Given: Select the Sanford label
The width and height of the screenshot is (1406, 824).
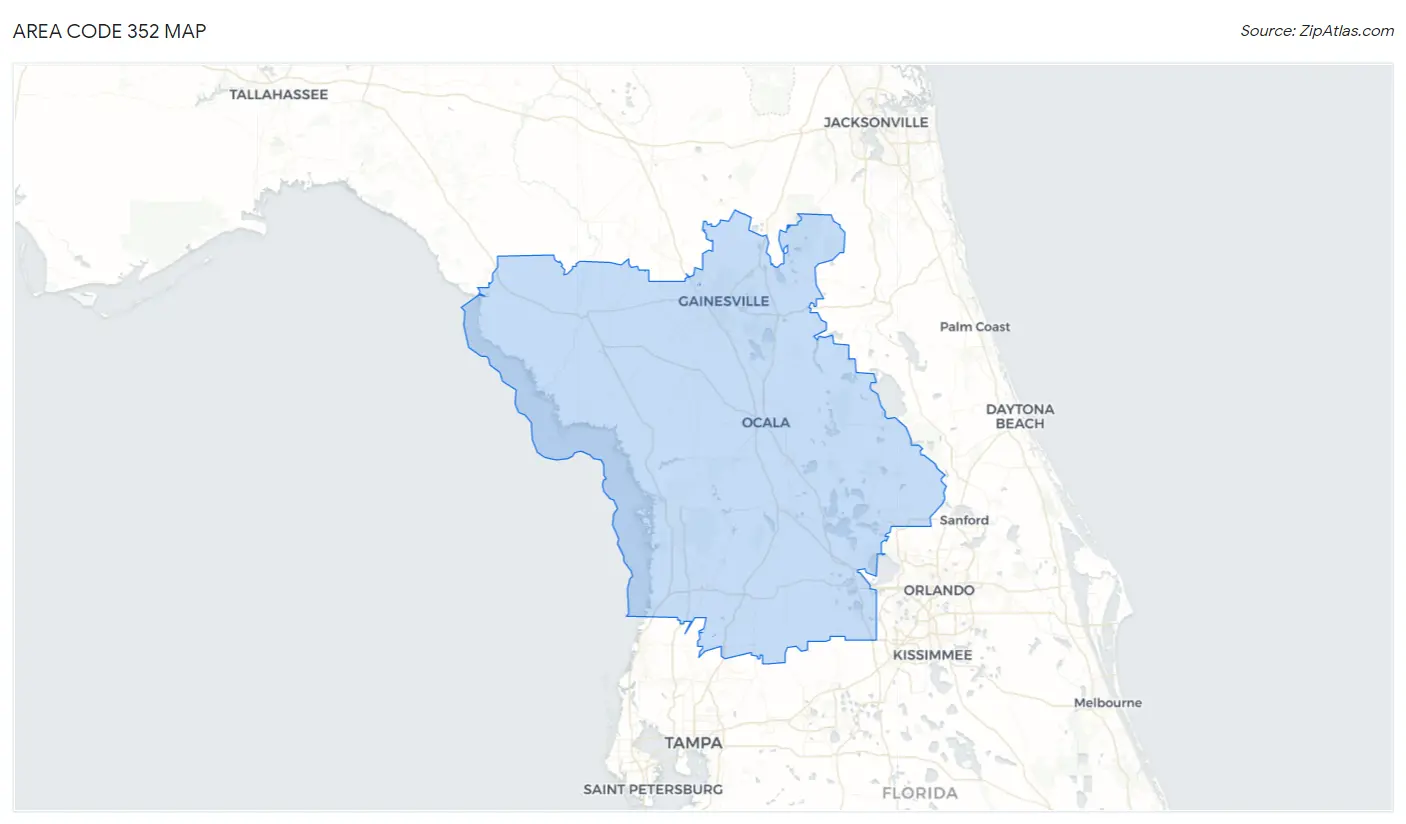Looking at the screenshot, I should 964,520.
